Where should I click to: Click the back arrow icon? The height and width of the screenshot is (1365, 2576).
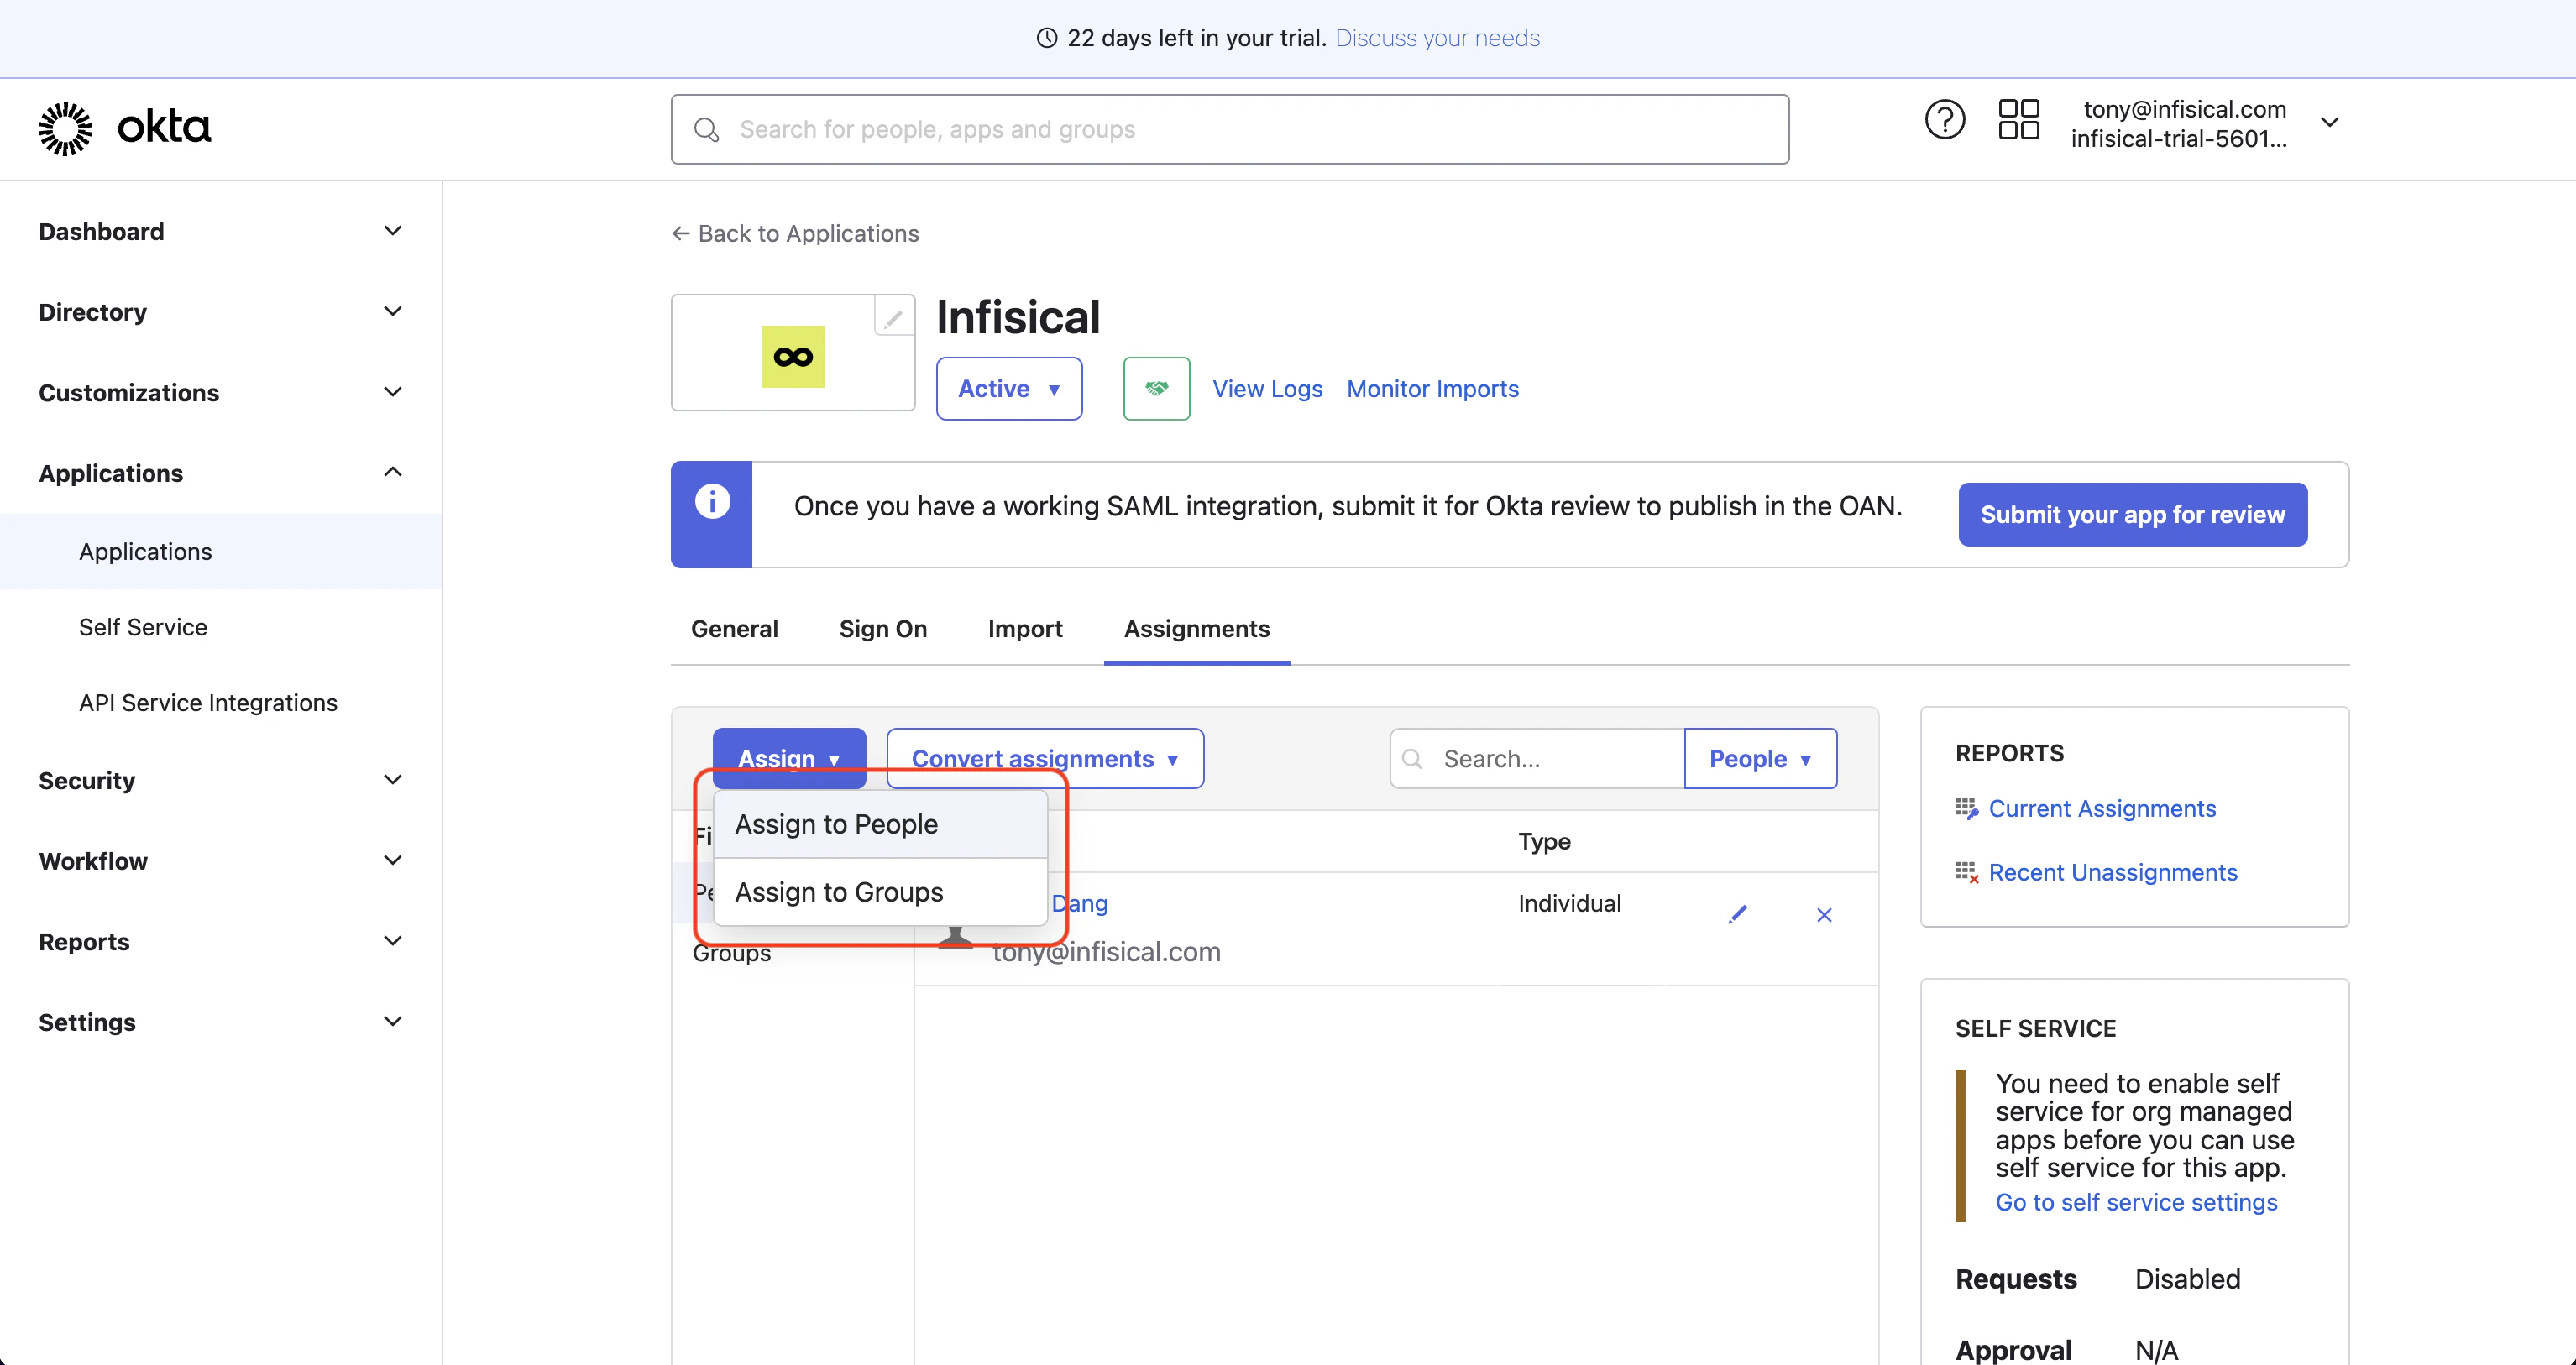[x=680, y=233]
